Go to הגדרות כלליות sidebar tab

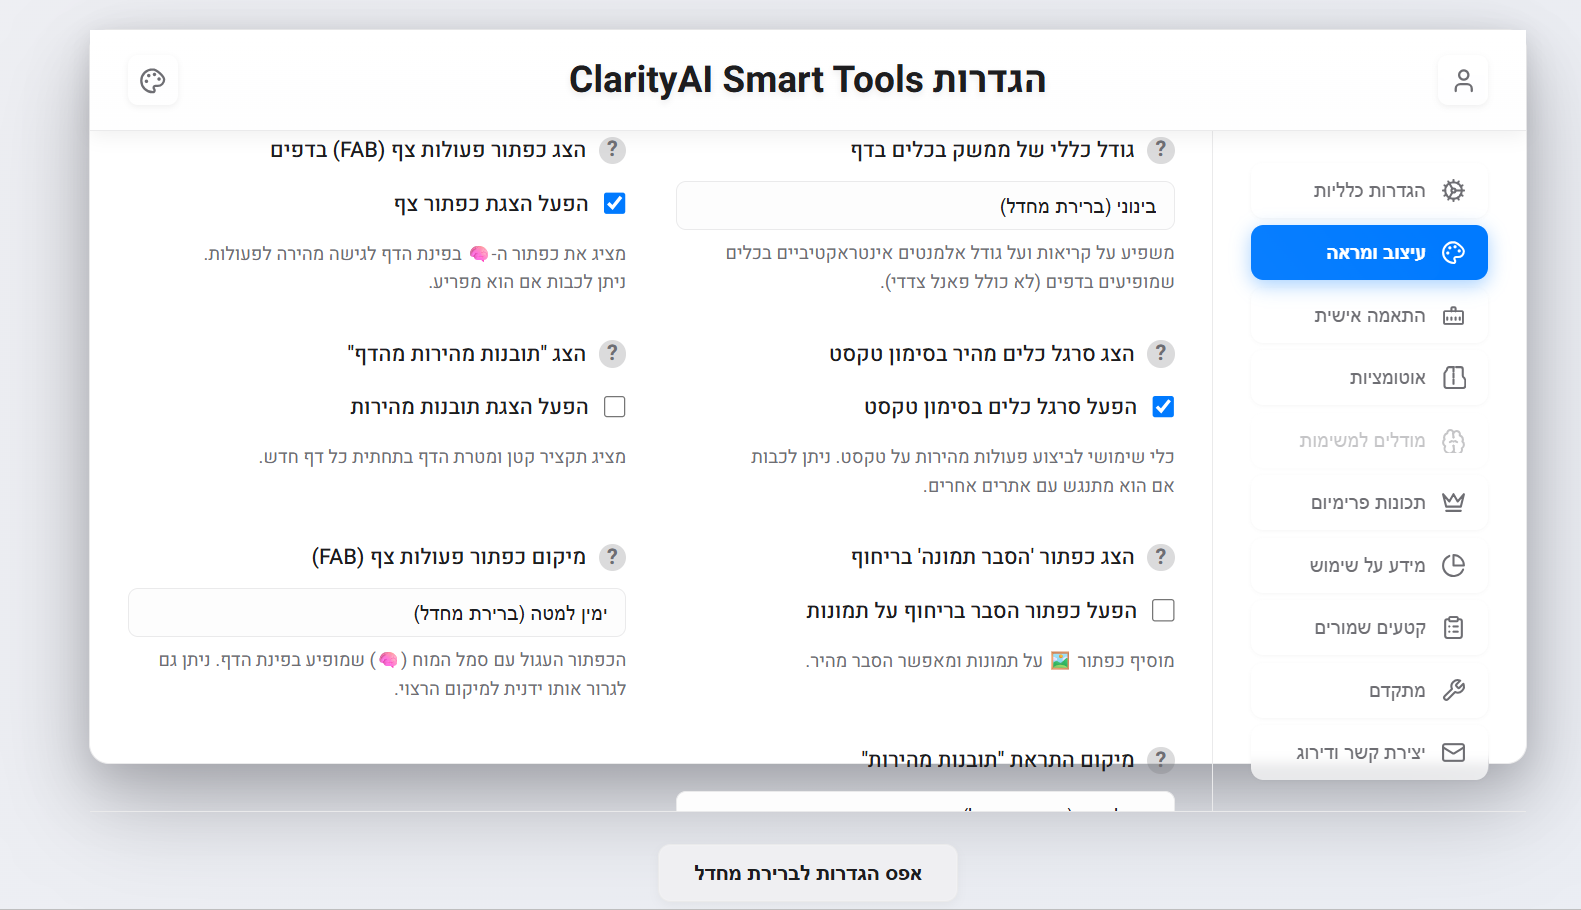click(x=1369, y=190)
